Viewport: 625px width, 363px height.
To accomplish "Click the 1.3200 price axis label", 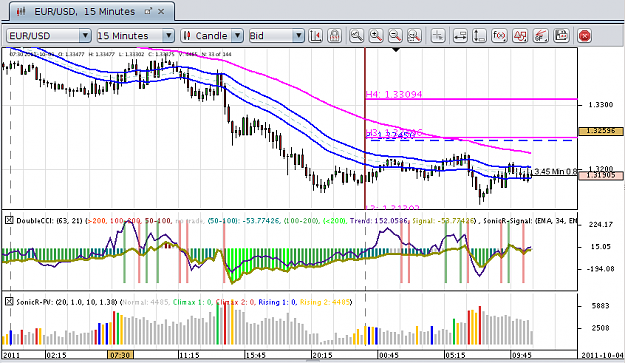I will (x=601, y=169).
